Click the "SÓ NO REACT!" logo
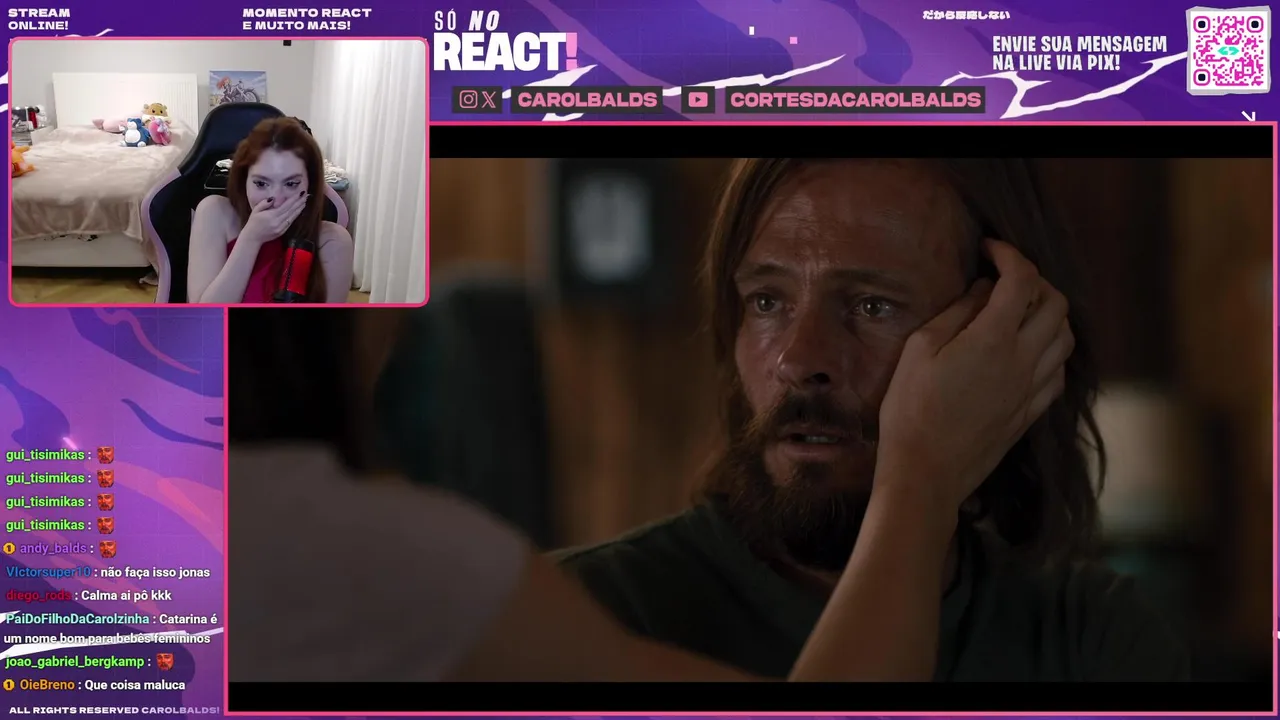Image resolution: width=1280 pixels, height=720 pixels. tap(505, 43)
